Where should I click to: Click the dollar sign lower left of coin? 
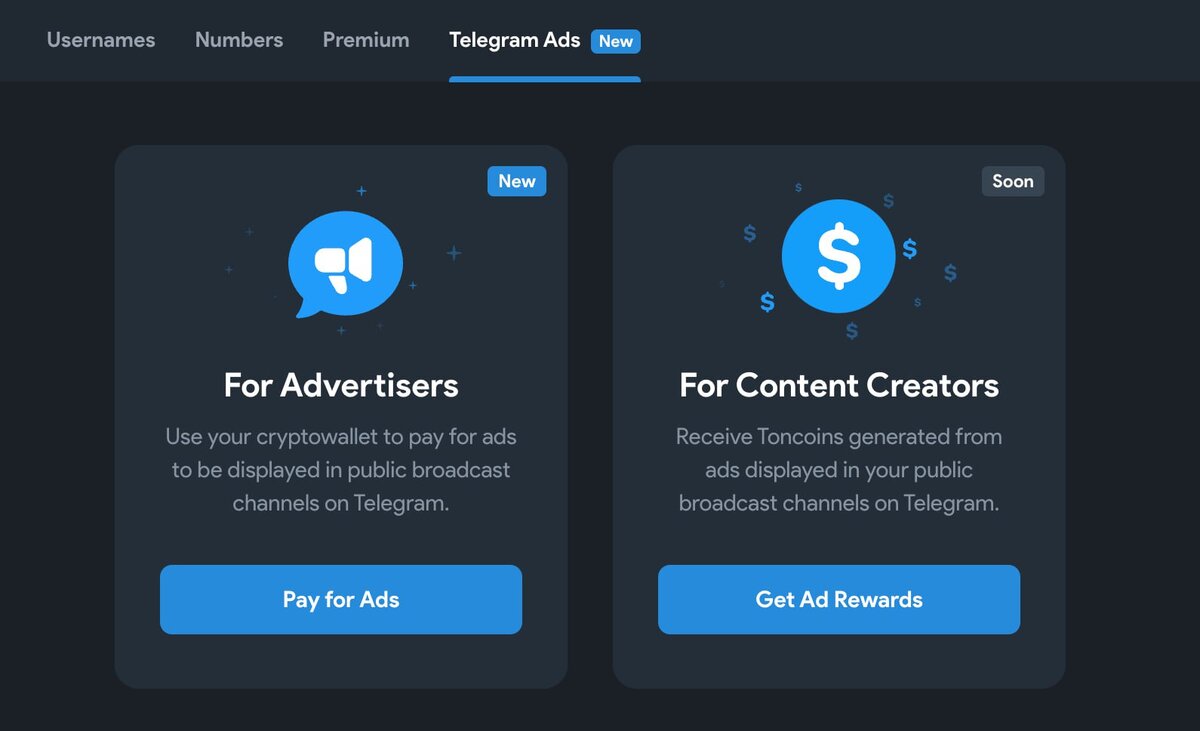(x=767, y=302)
